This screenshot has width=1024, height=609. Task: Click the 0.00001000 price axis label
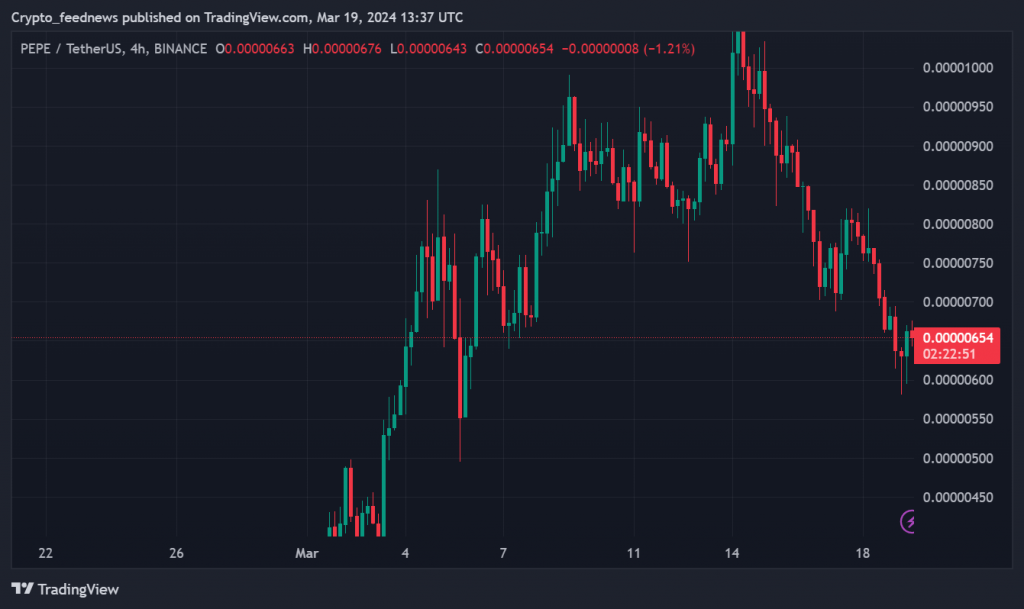coord(957,68)
